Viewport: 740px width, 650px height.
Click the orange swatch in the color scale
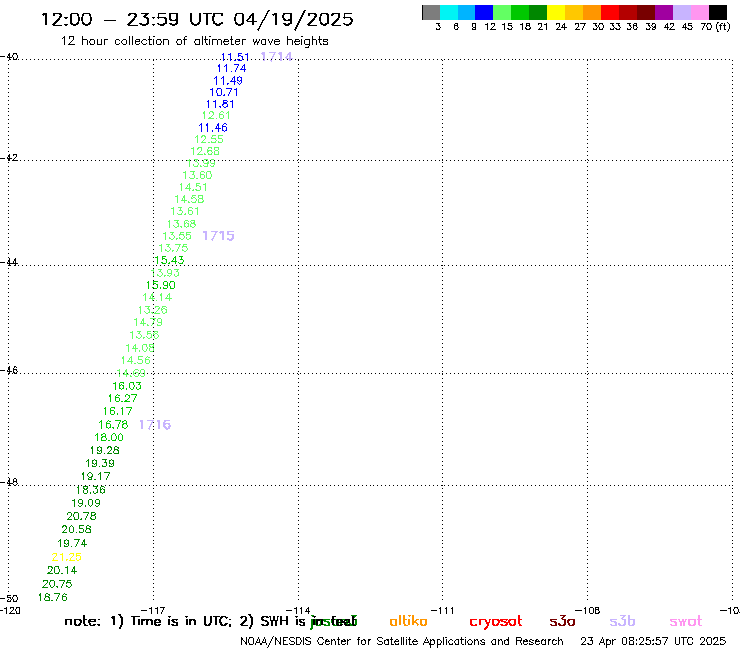point(592,12)
